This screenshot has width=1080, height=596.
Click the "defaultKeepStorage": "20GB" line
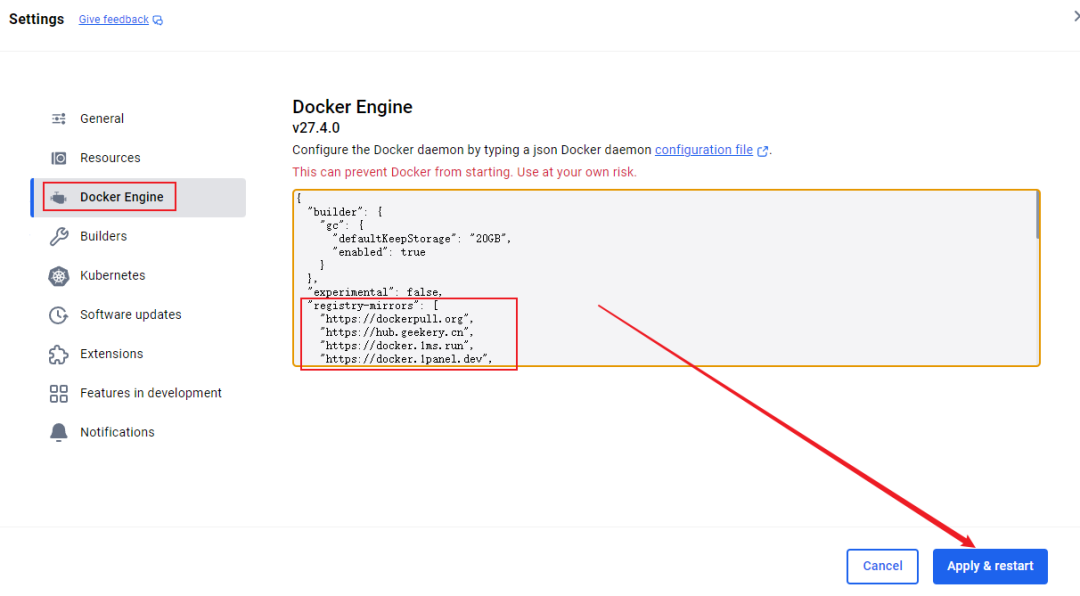coord(422,239)
